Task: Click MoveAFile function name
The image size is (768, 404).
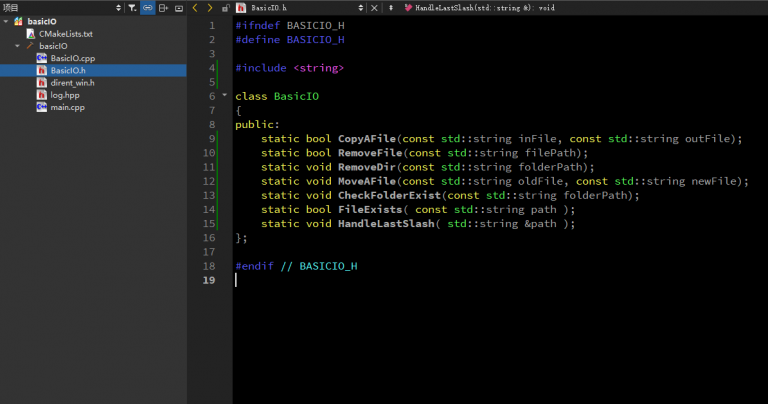Action: click(x=367, y=181)
